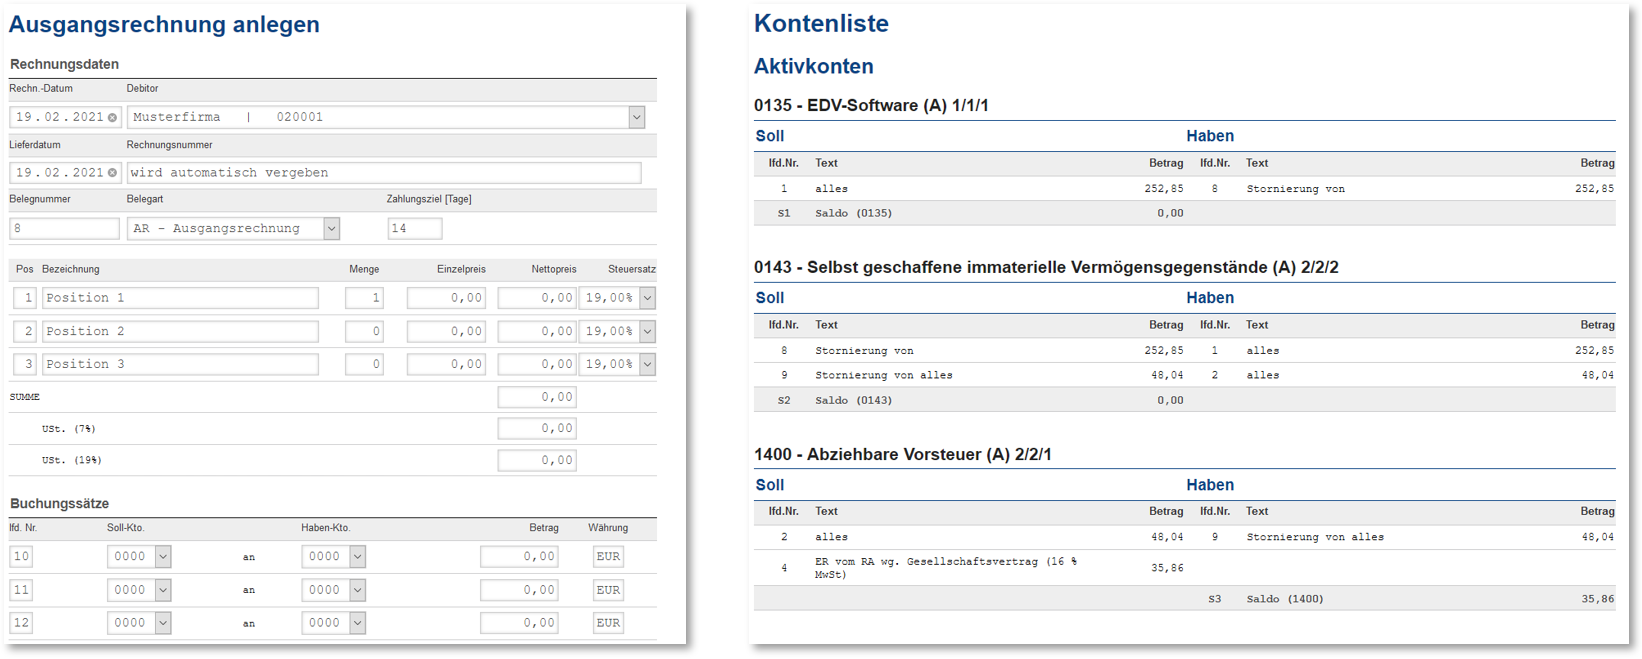Open Soll-Kto. dropdown in booking row 12
1642x659 pixels.
click(163, 623)
